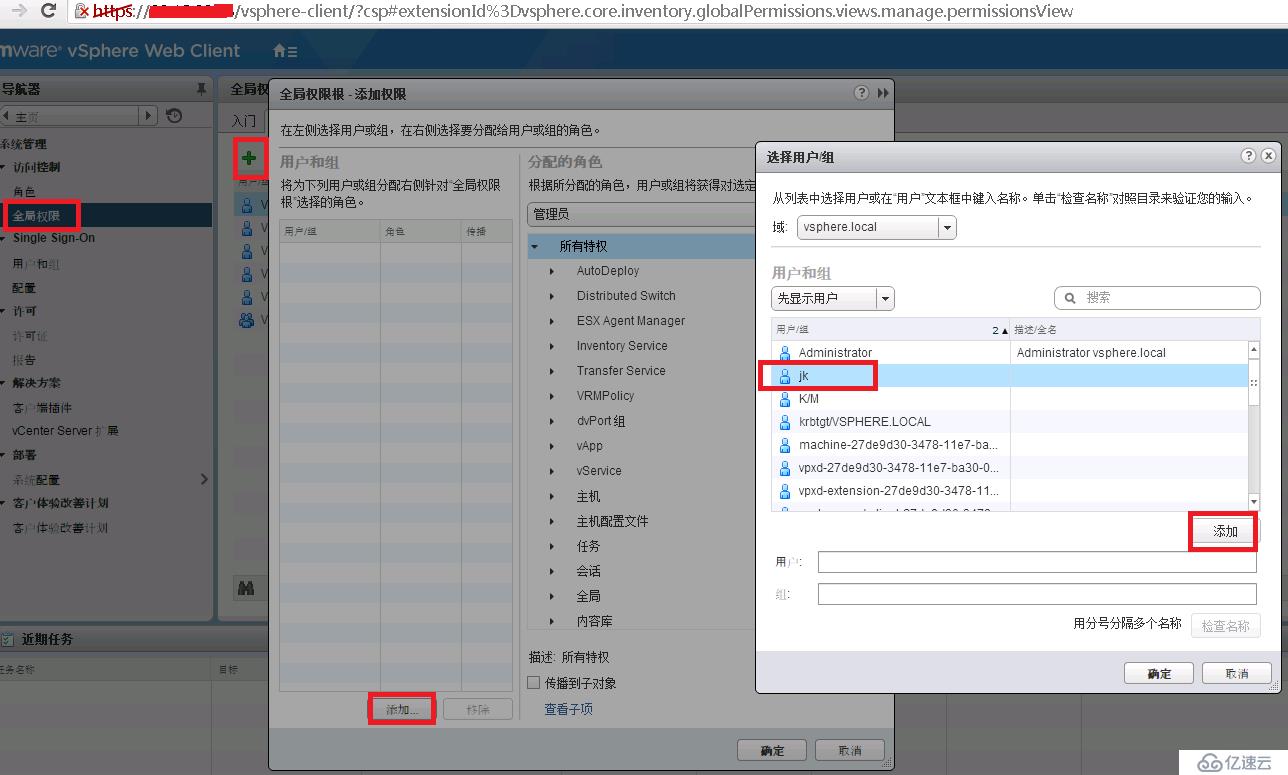1288x775 pixels.
Task: Click the machine-27de9d30 user icon
Action: pyautogui.click(x=785, y=445)
